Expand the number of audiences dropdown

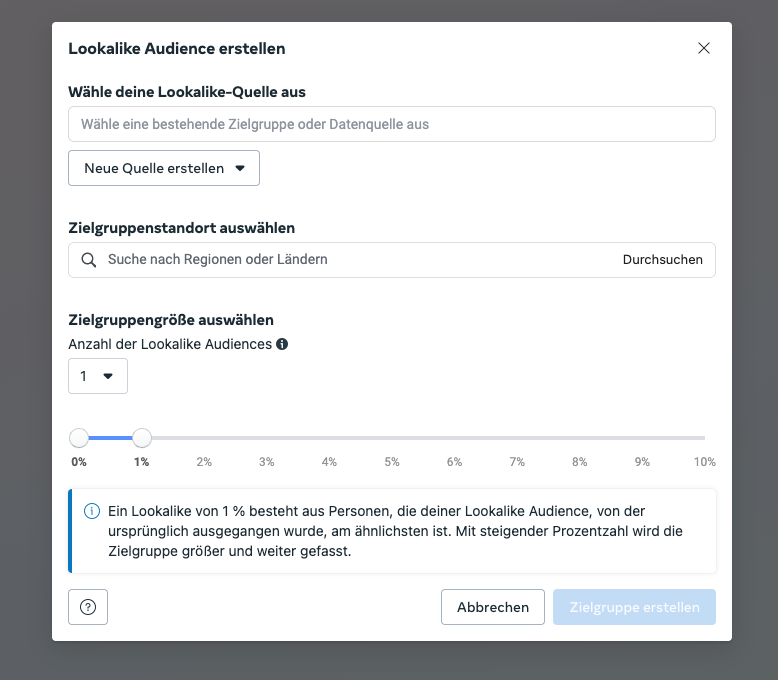pos(98,376)
